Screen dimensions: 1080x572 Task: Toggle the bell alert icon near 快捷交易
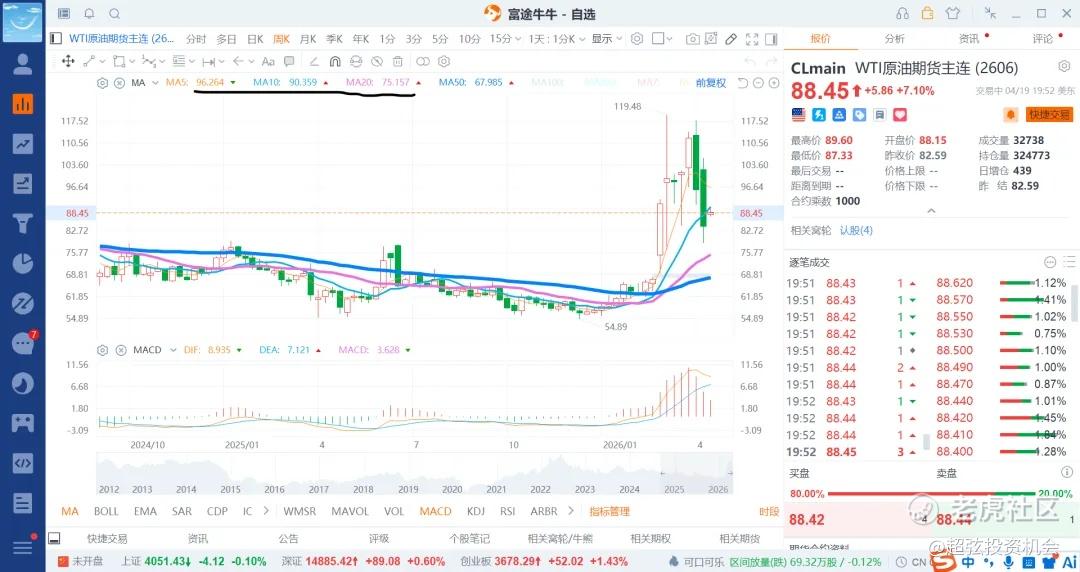coord(1010,114)
